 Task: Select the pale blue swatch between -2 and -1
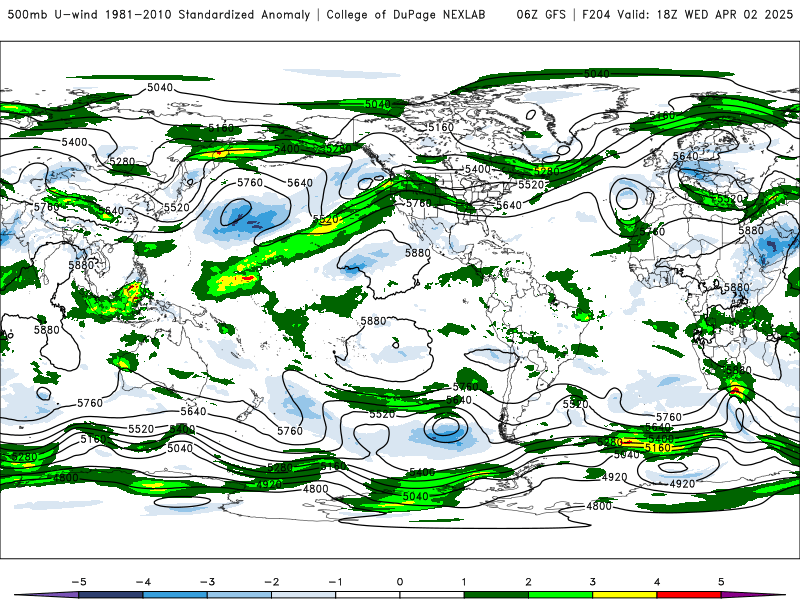tap(304, 595)
